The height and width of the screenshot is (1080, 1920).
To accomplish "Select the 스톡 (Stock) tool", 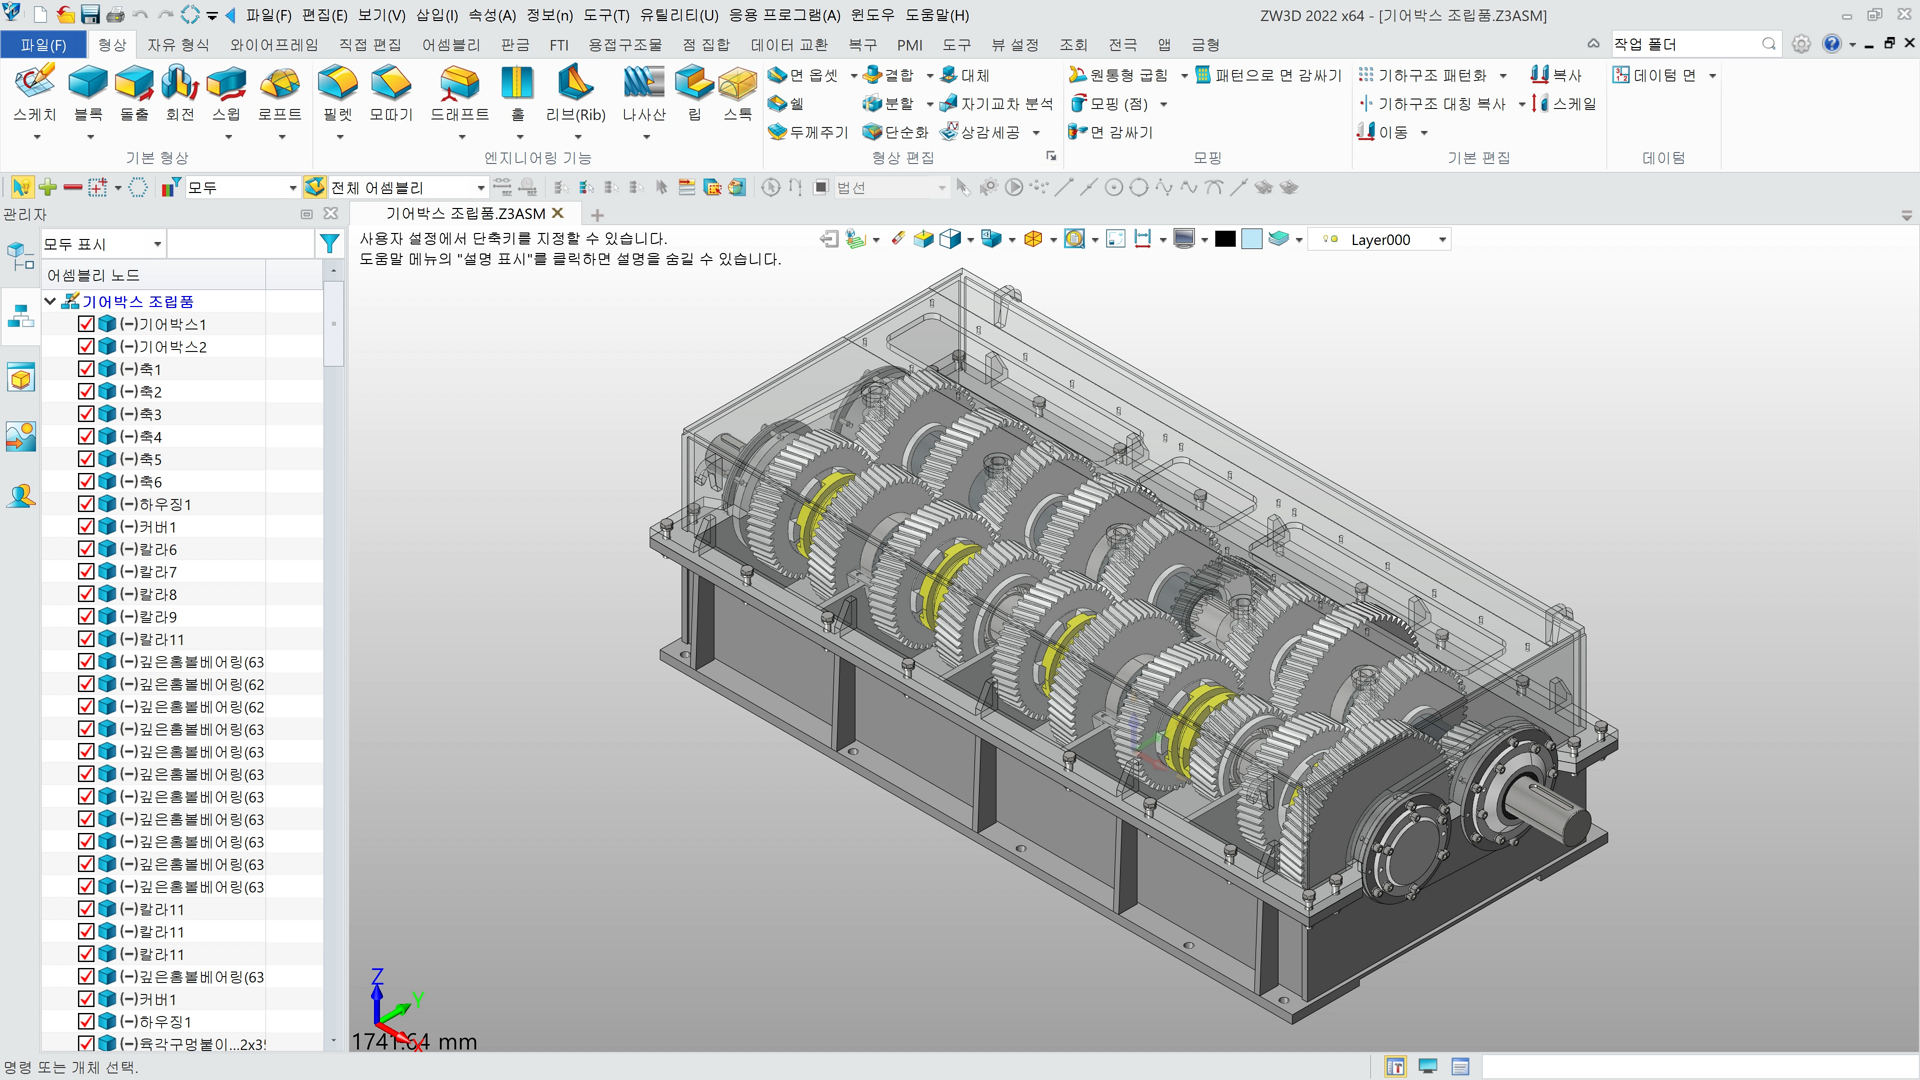I will (738, 84).
